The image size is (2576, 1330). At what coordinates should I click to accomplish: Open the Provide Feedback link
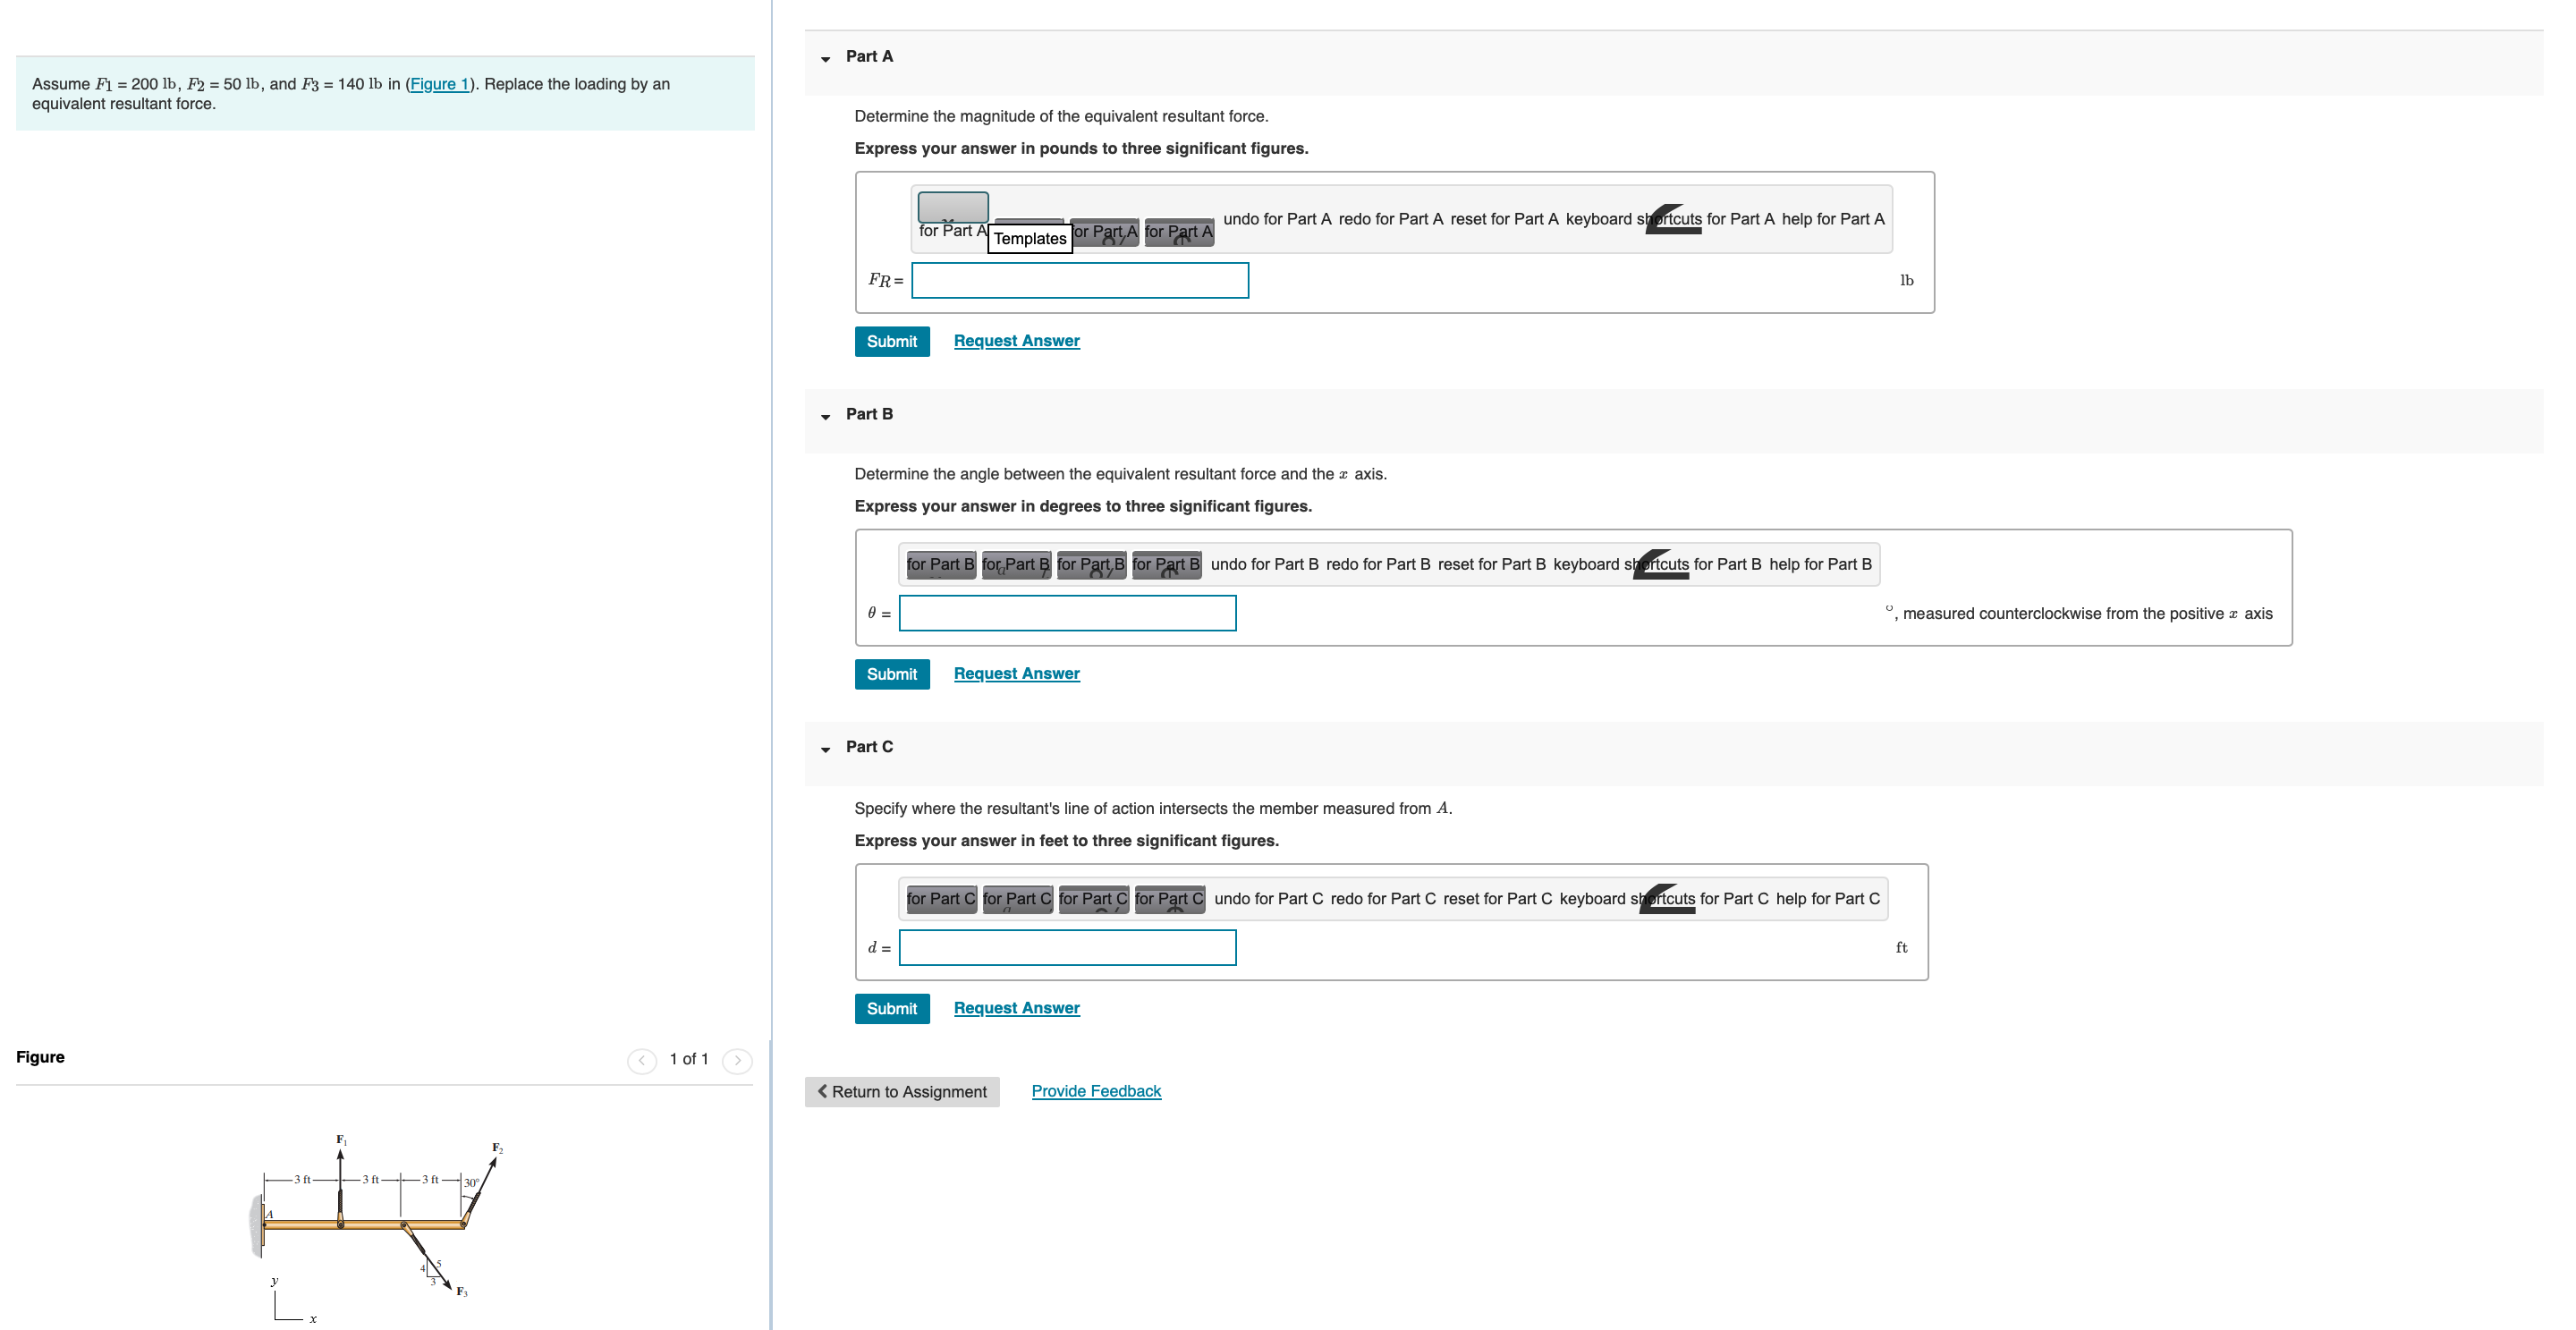click(x=1095, y=1091)
